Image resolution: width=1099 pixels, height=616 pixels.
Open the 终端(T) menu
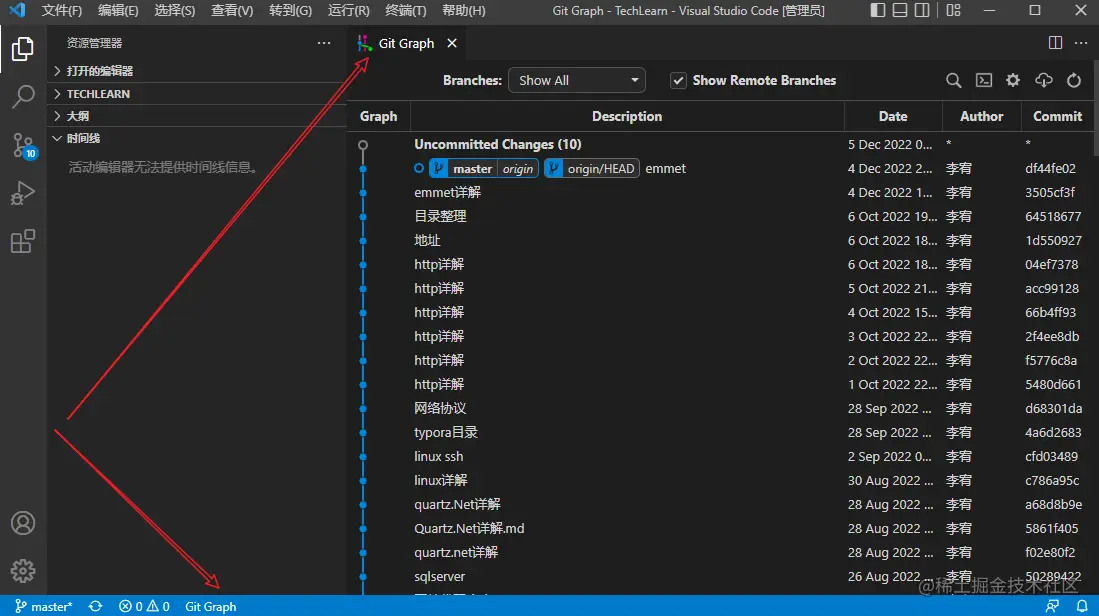tap(405, 11)
